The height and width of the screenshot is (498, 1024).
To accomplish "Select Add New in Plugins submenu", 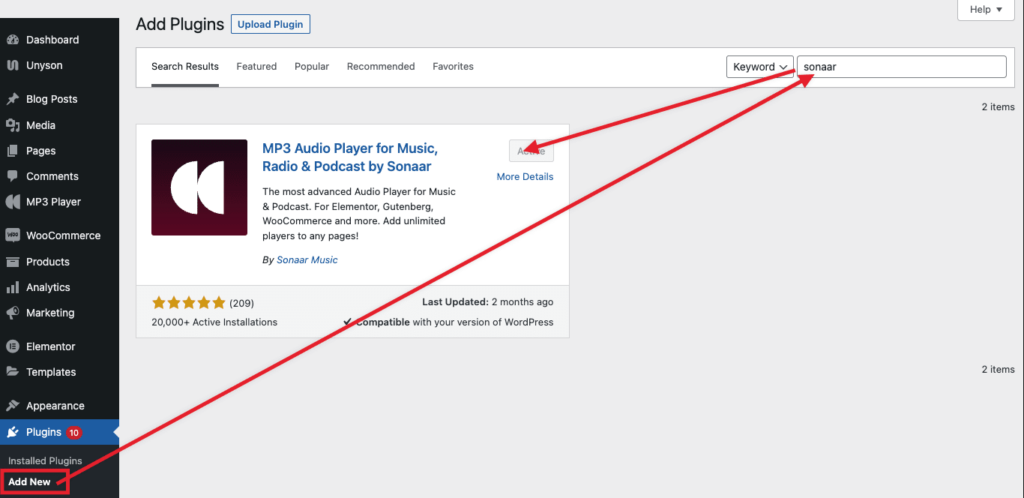I will tap(29, 482).
